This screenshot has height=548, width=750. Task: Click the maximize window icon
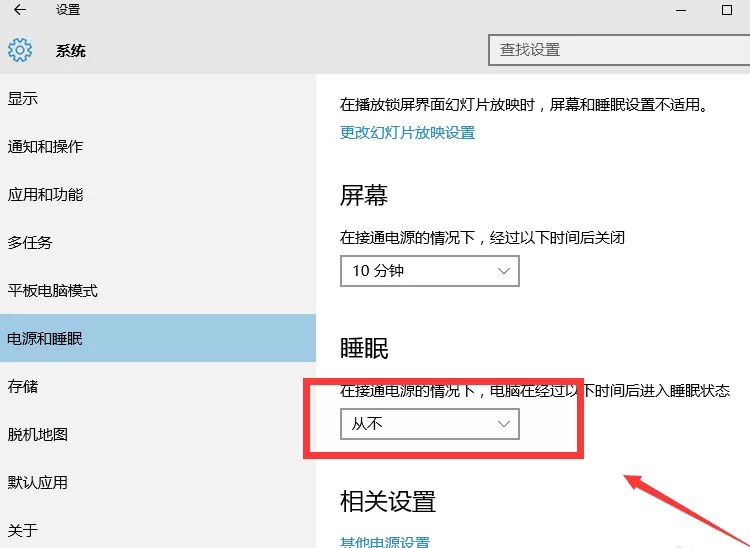point(727,10)
